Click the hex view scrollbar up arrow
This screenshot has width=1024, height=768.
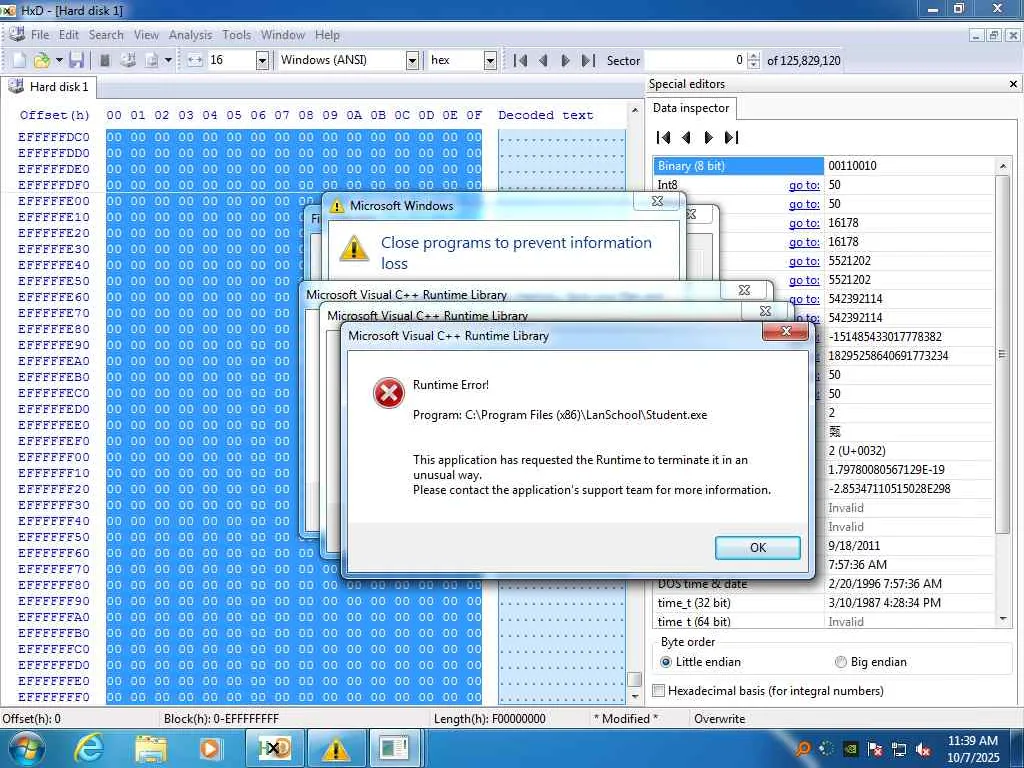point(634,110)
